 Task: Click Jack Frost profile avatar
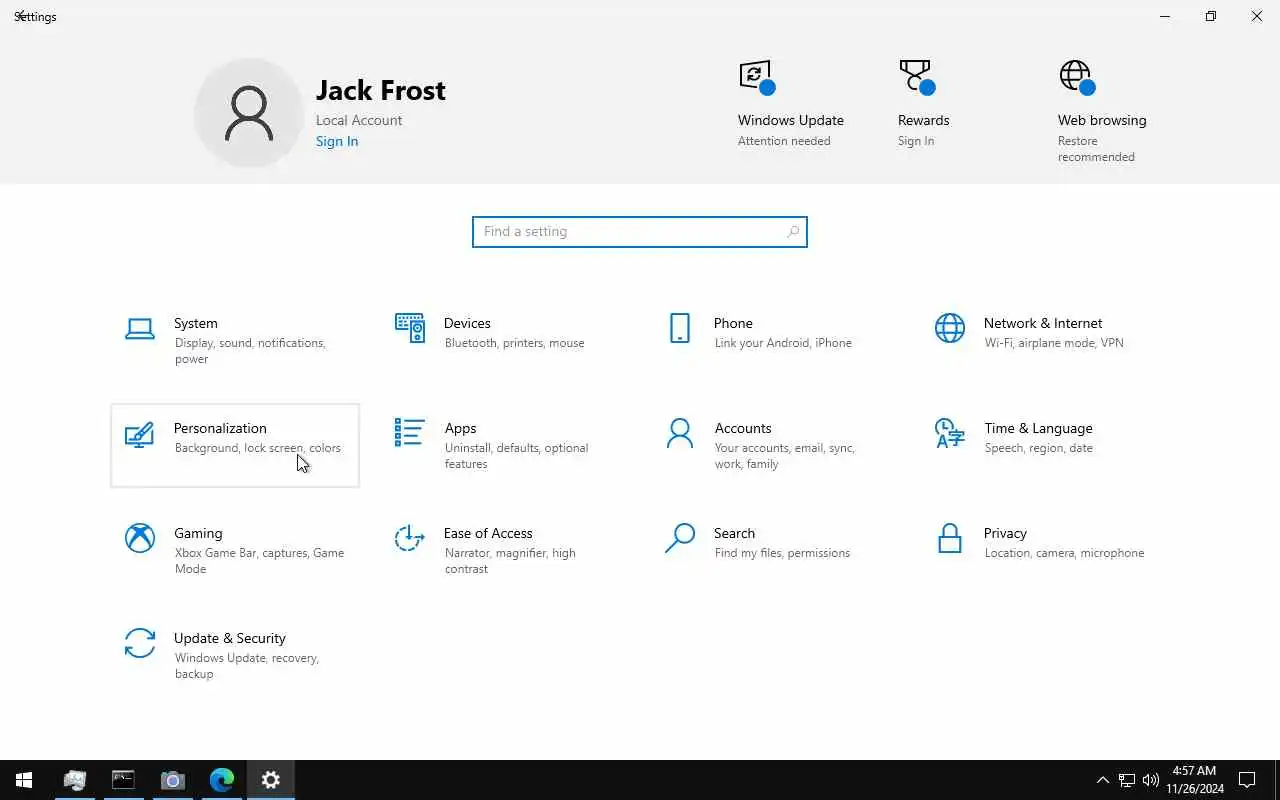point(249,112)
